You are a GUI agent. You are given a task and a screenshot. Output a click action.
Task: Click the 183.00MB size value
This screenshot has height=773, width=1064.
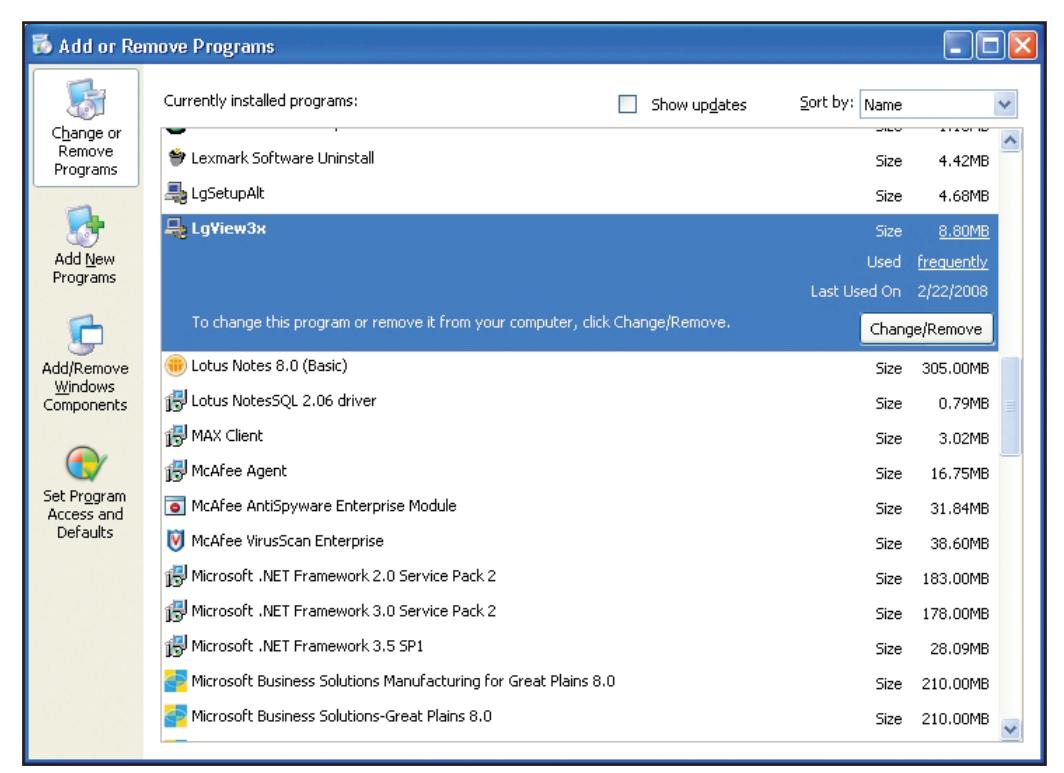pos(955,579)
